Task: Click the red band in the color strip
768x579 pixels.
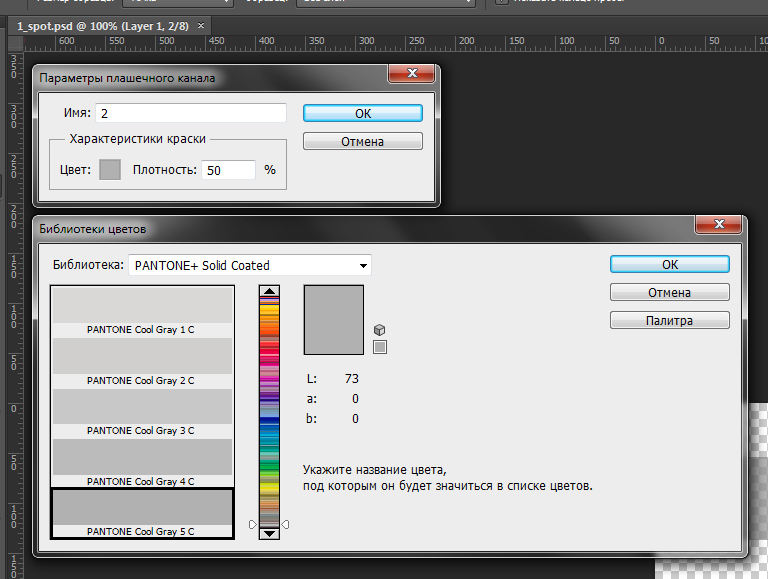Action: click(x=269, y=347)
